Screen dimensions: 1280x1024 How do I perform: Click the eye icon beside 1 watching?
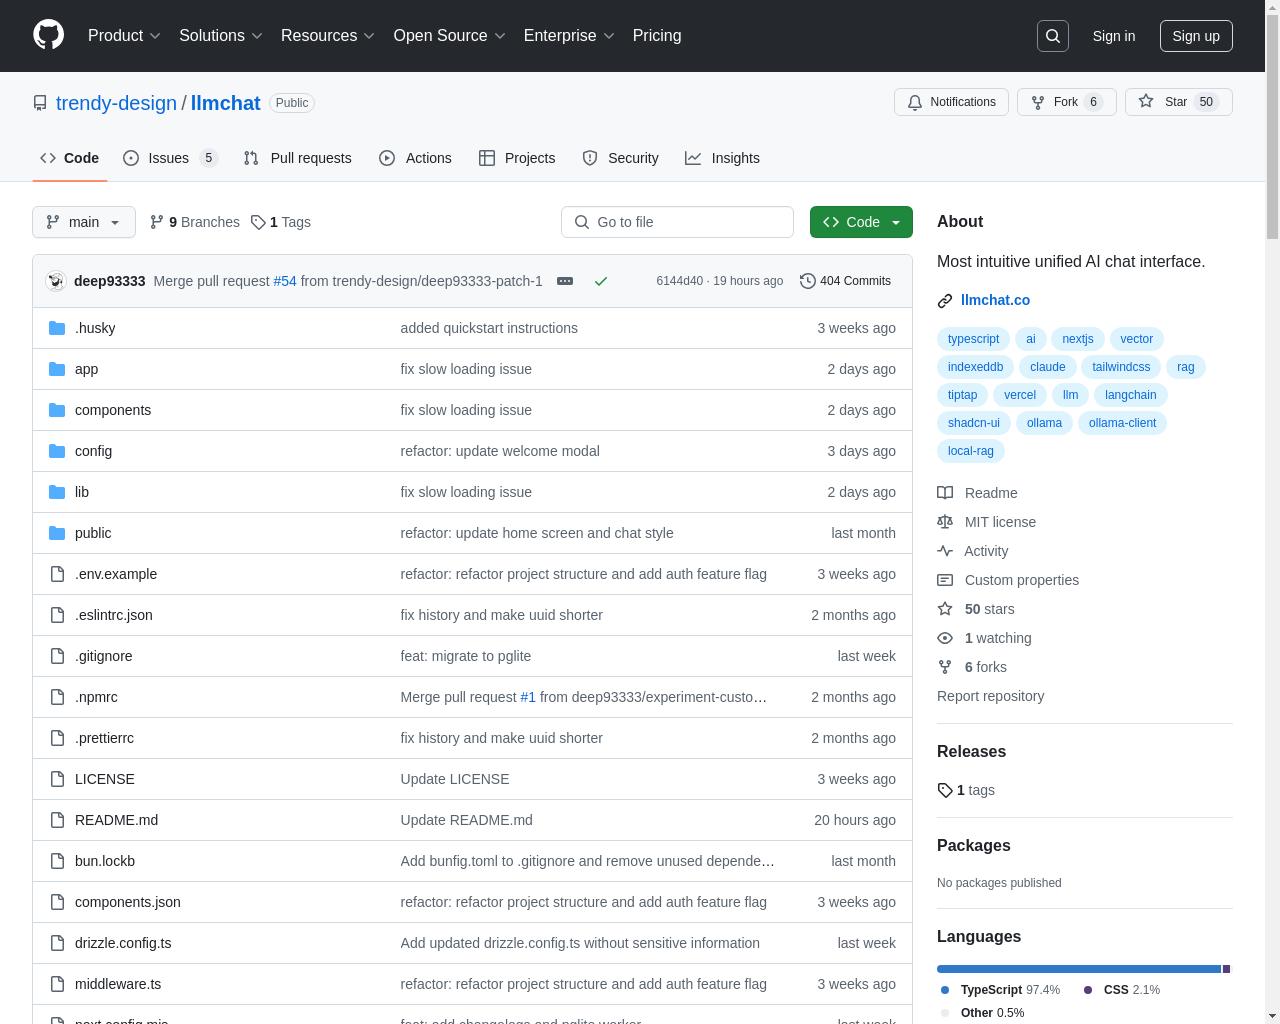click(945, 638)
